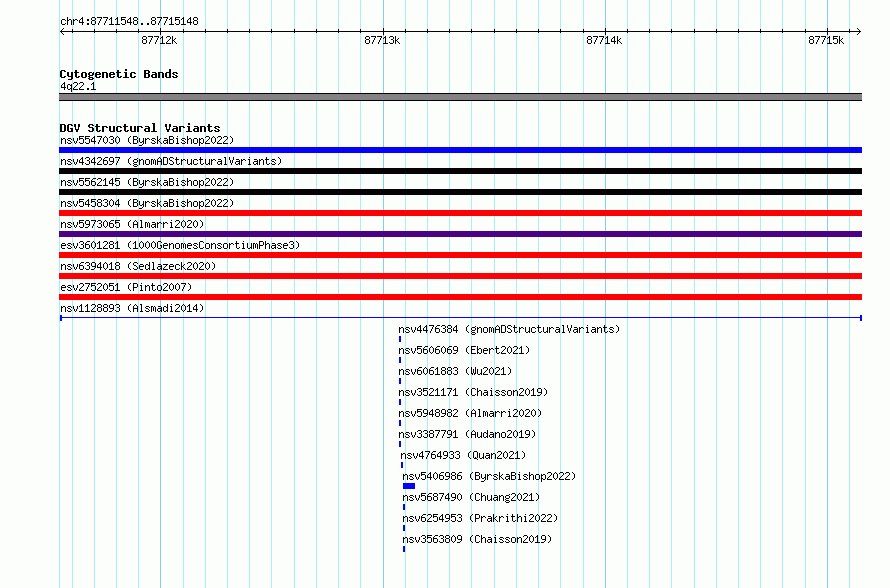Click nsv1128893 (Alsmadi2014) label

(x=132, y=308)
